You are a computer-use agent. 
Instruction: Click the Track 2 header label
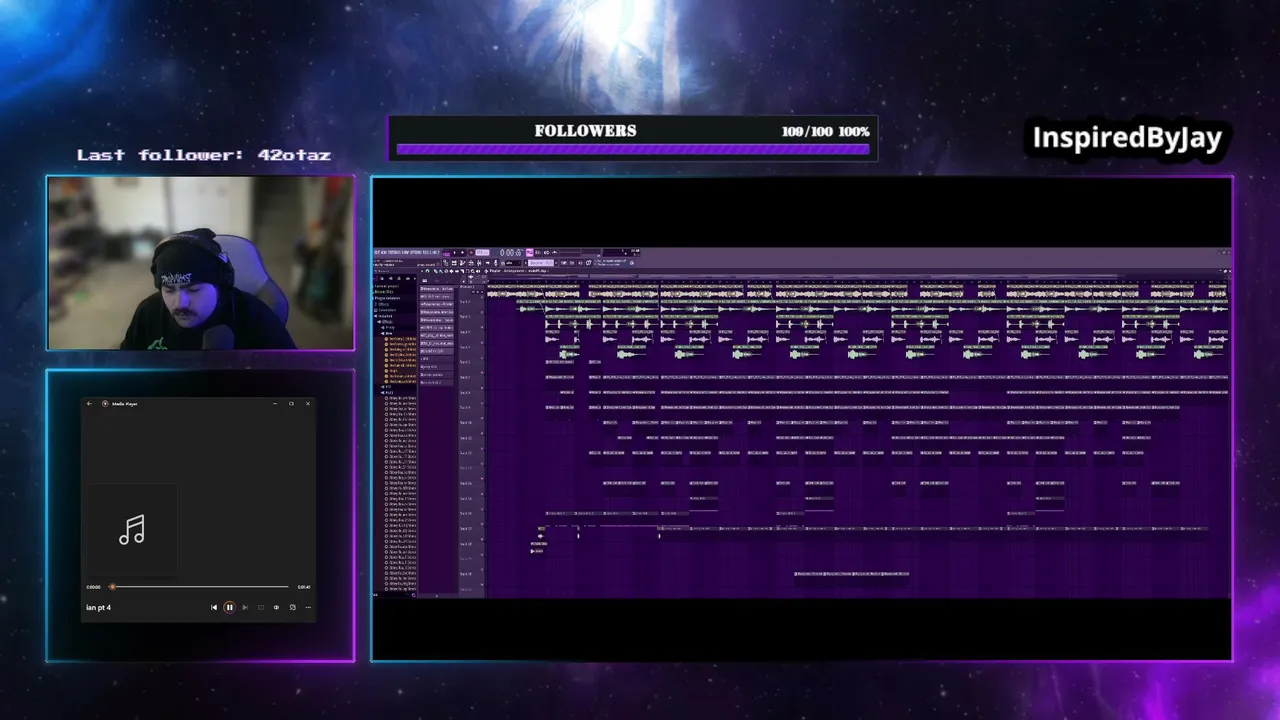[x=465, y=301]
